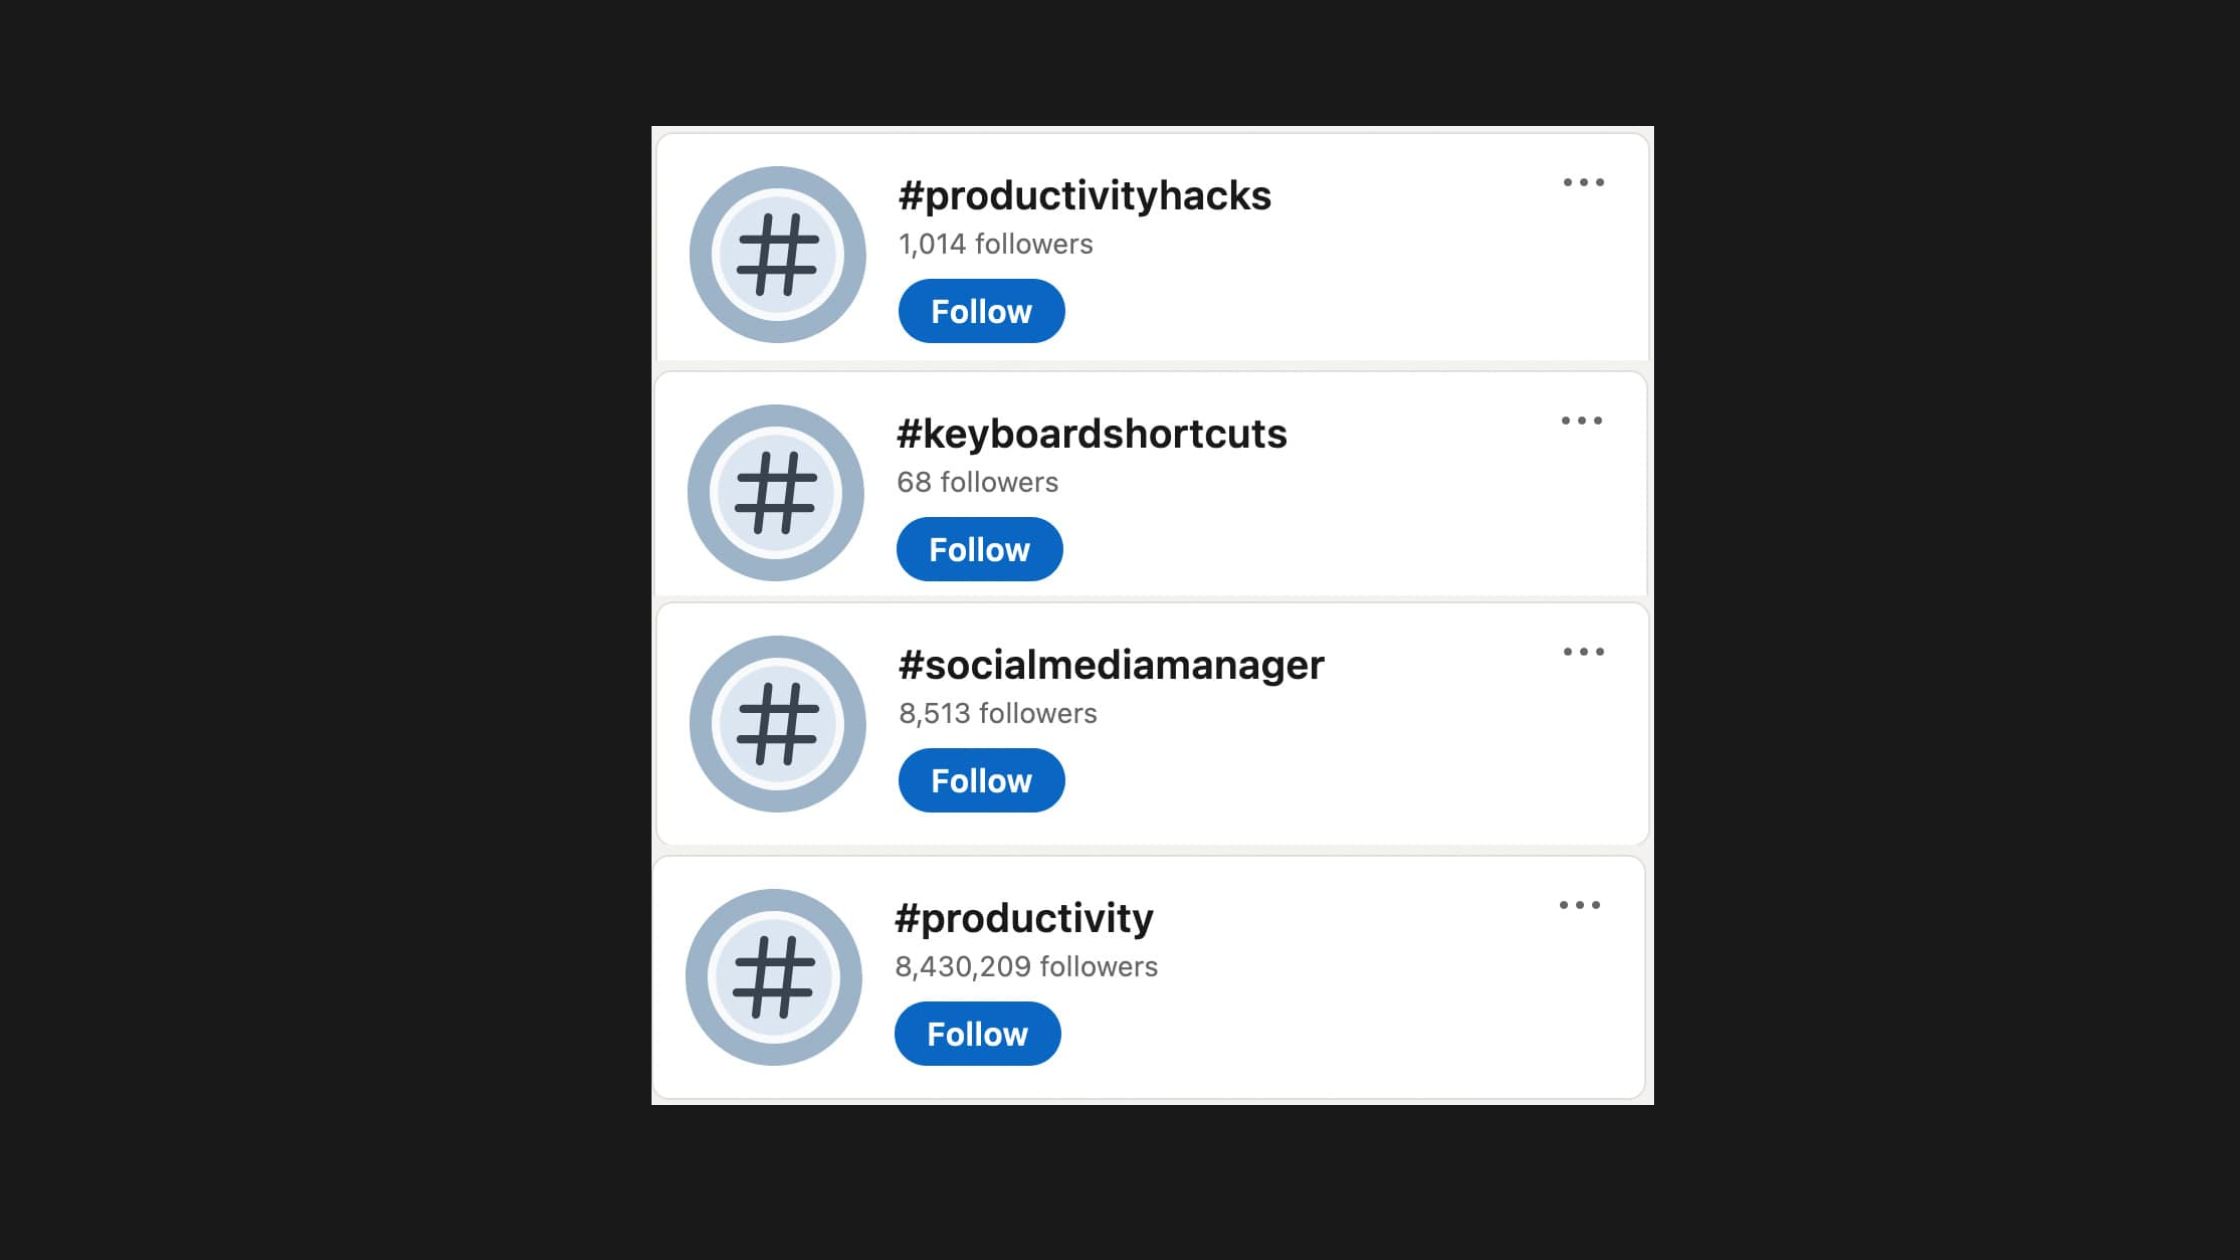Open the #keyboardshortcuts hashtag page
This screenshot has height=1260, width=2240.
(x=1092, y=433)
